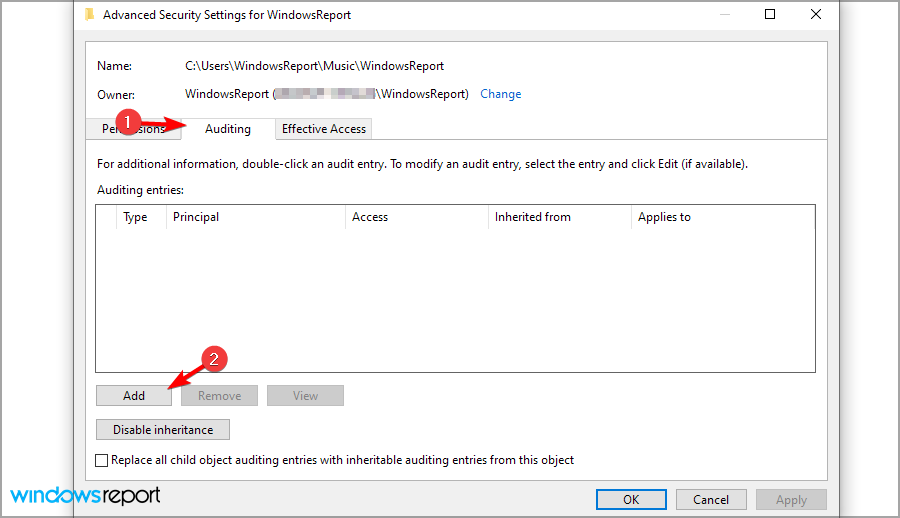900x518 pixels.
Task: Maximize the Advanced Security Settings window
Action: [770, 15]
